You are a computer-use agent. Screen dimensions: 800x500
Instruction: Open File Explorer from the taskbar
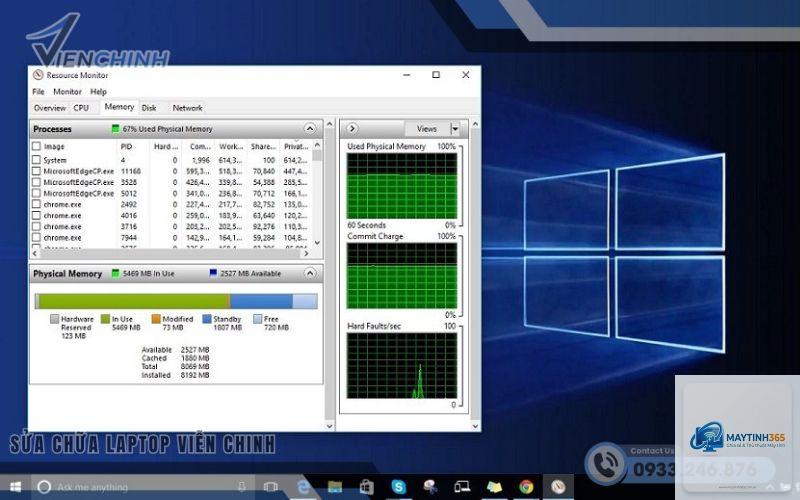[335, 487]
